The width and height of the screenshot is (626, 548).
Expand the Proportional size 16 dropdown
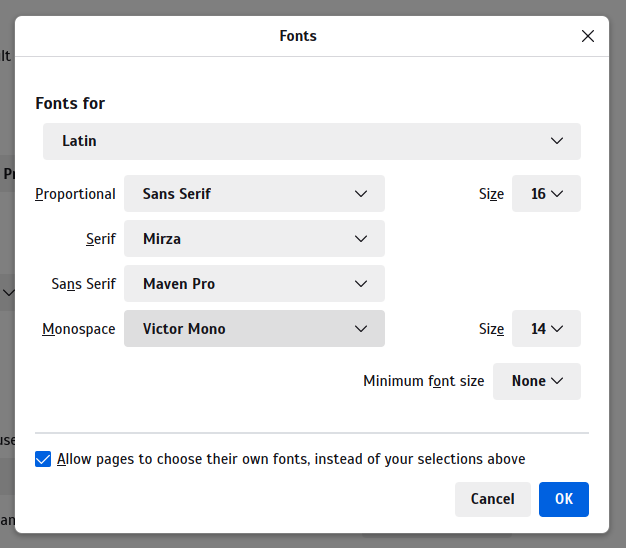point(546,194)
